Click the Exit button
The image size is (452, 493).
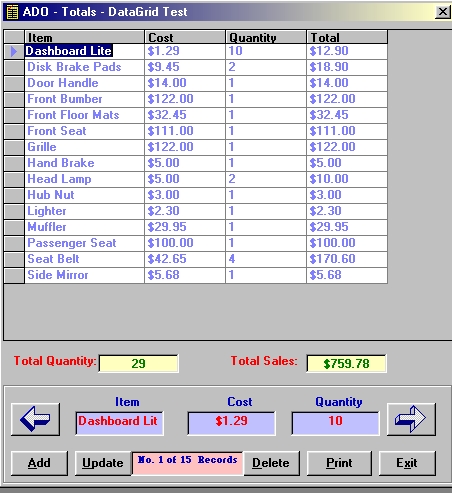407,463
